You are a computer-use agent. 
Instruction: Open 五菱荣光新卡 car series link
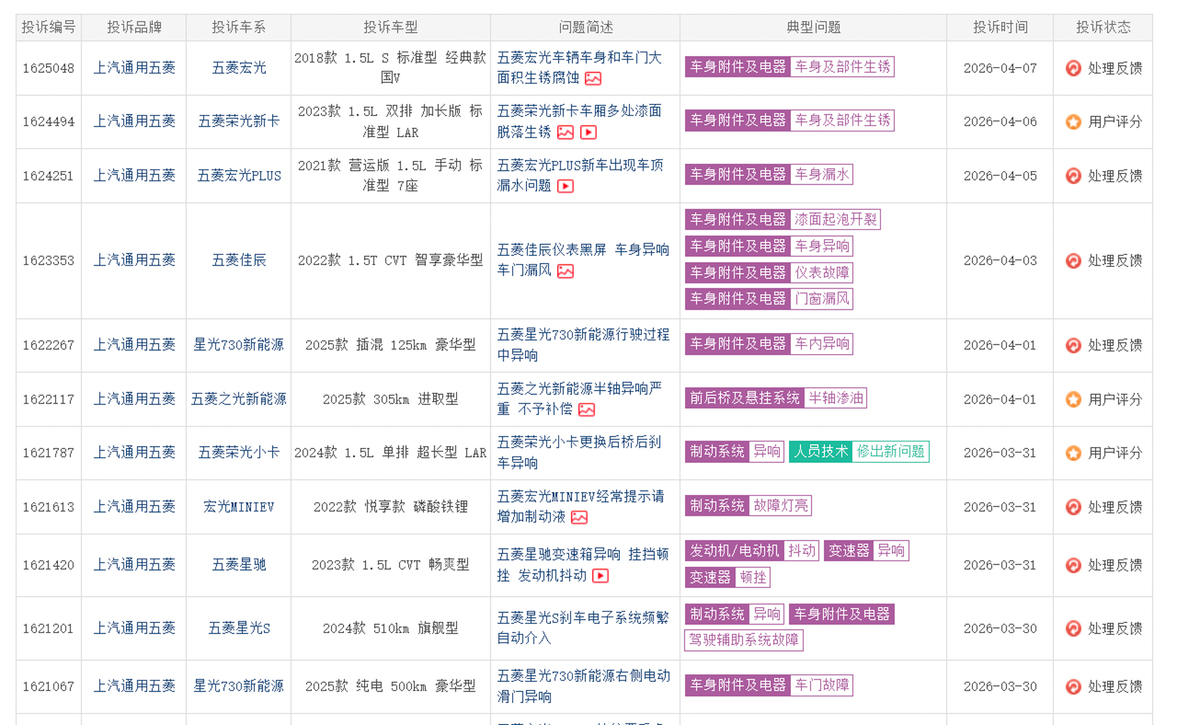(239, 122)
